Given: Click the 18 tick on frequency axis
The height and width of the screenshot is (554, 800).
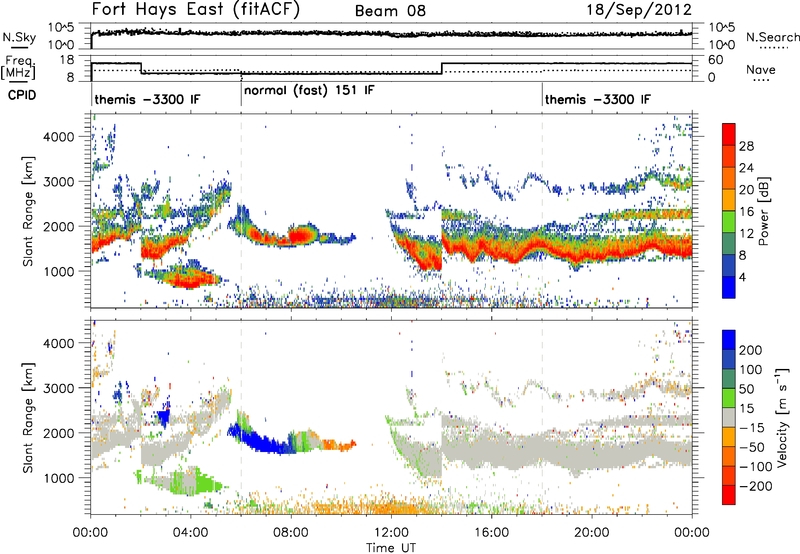Looking at the screenshot, I should (67, 60).
